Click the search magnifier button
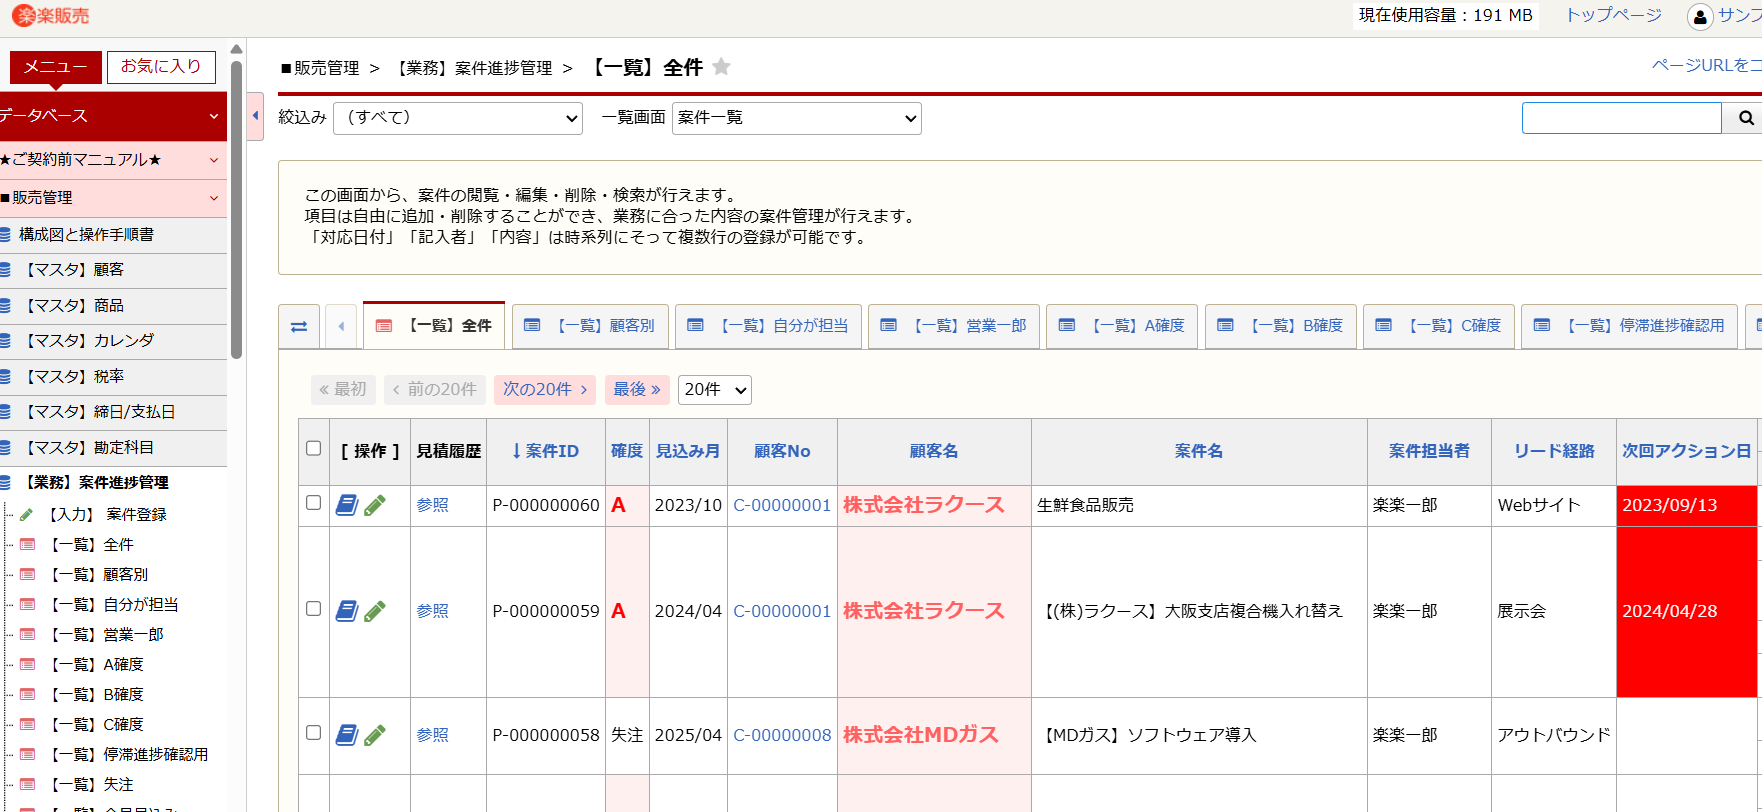This screenshot has height=812, width=1762. point(1745,118)
